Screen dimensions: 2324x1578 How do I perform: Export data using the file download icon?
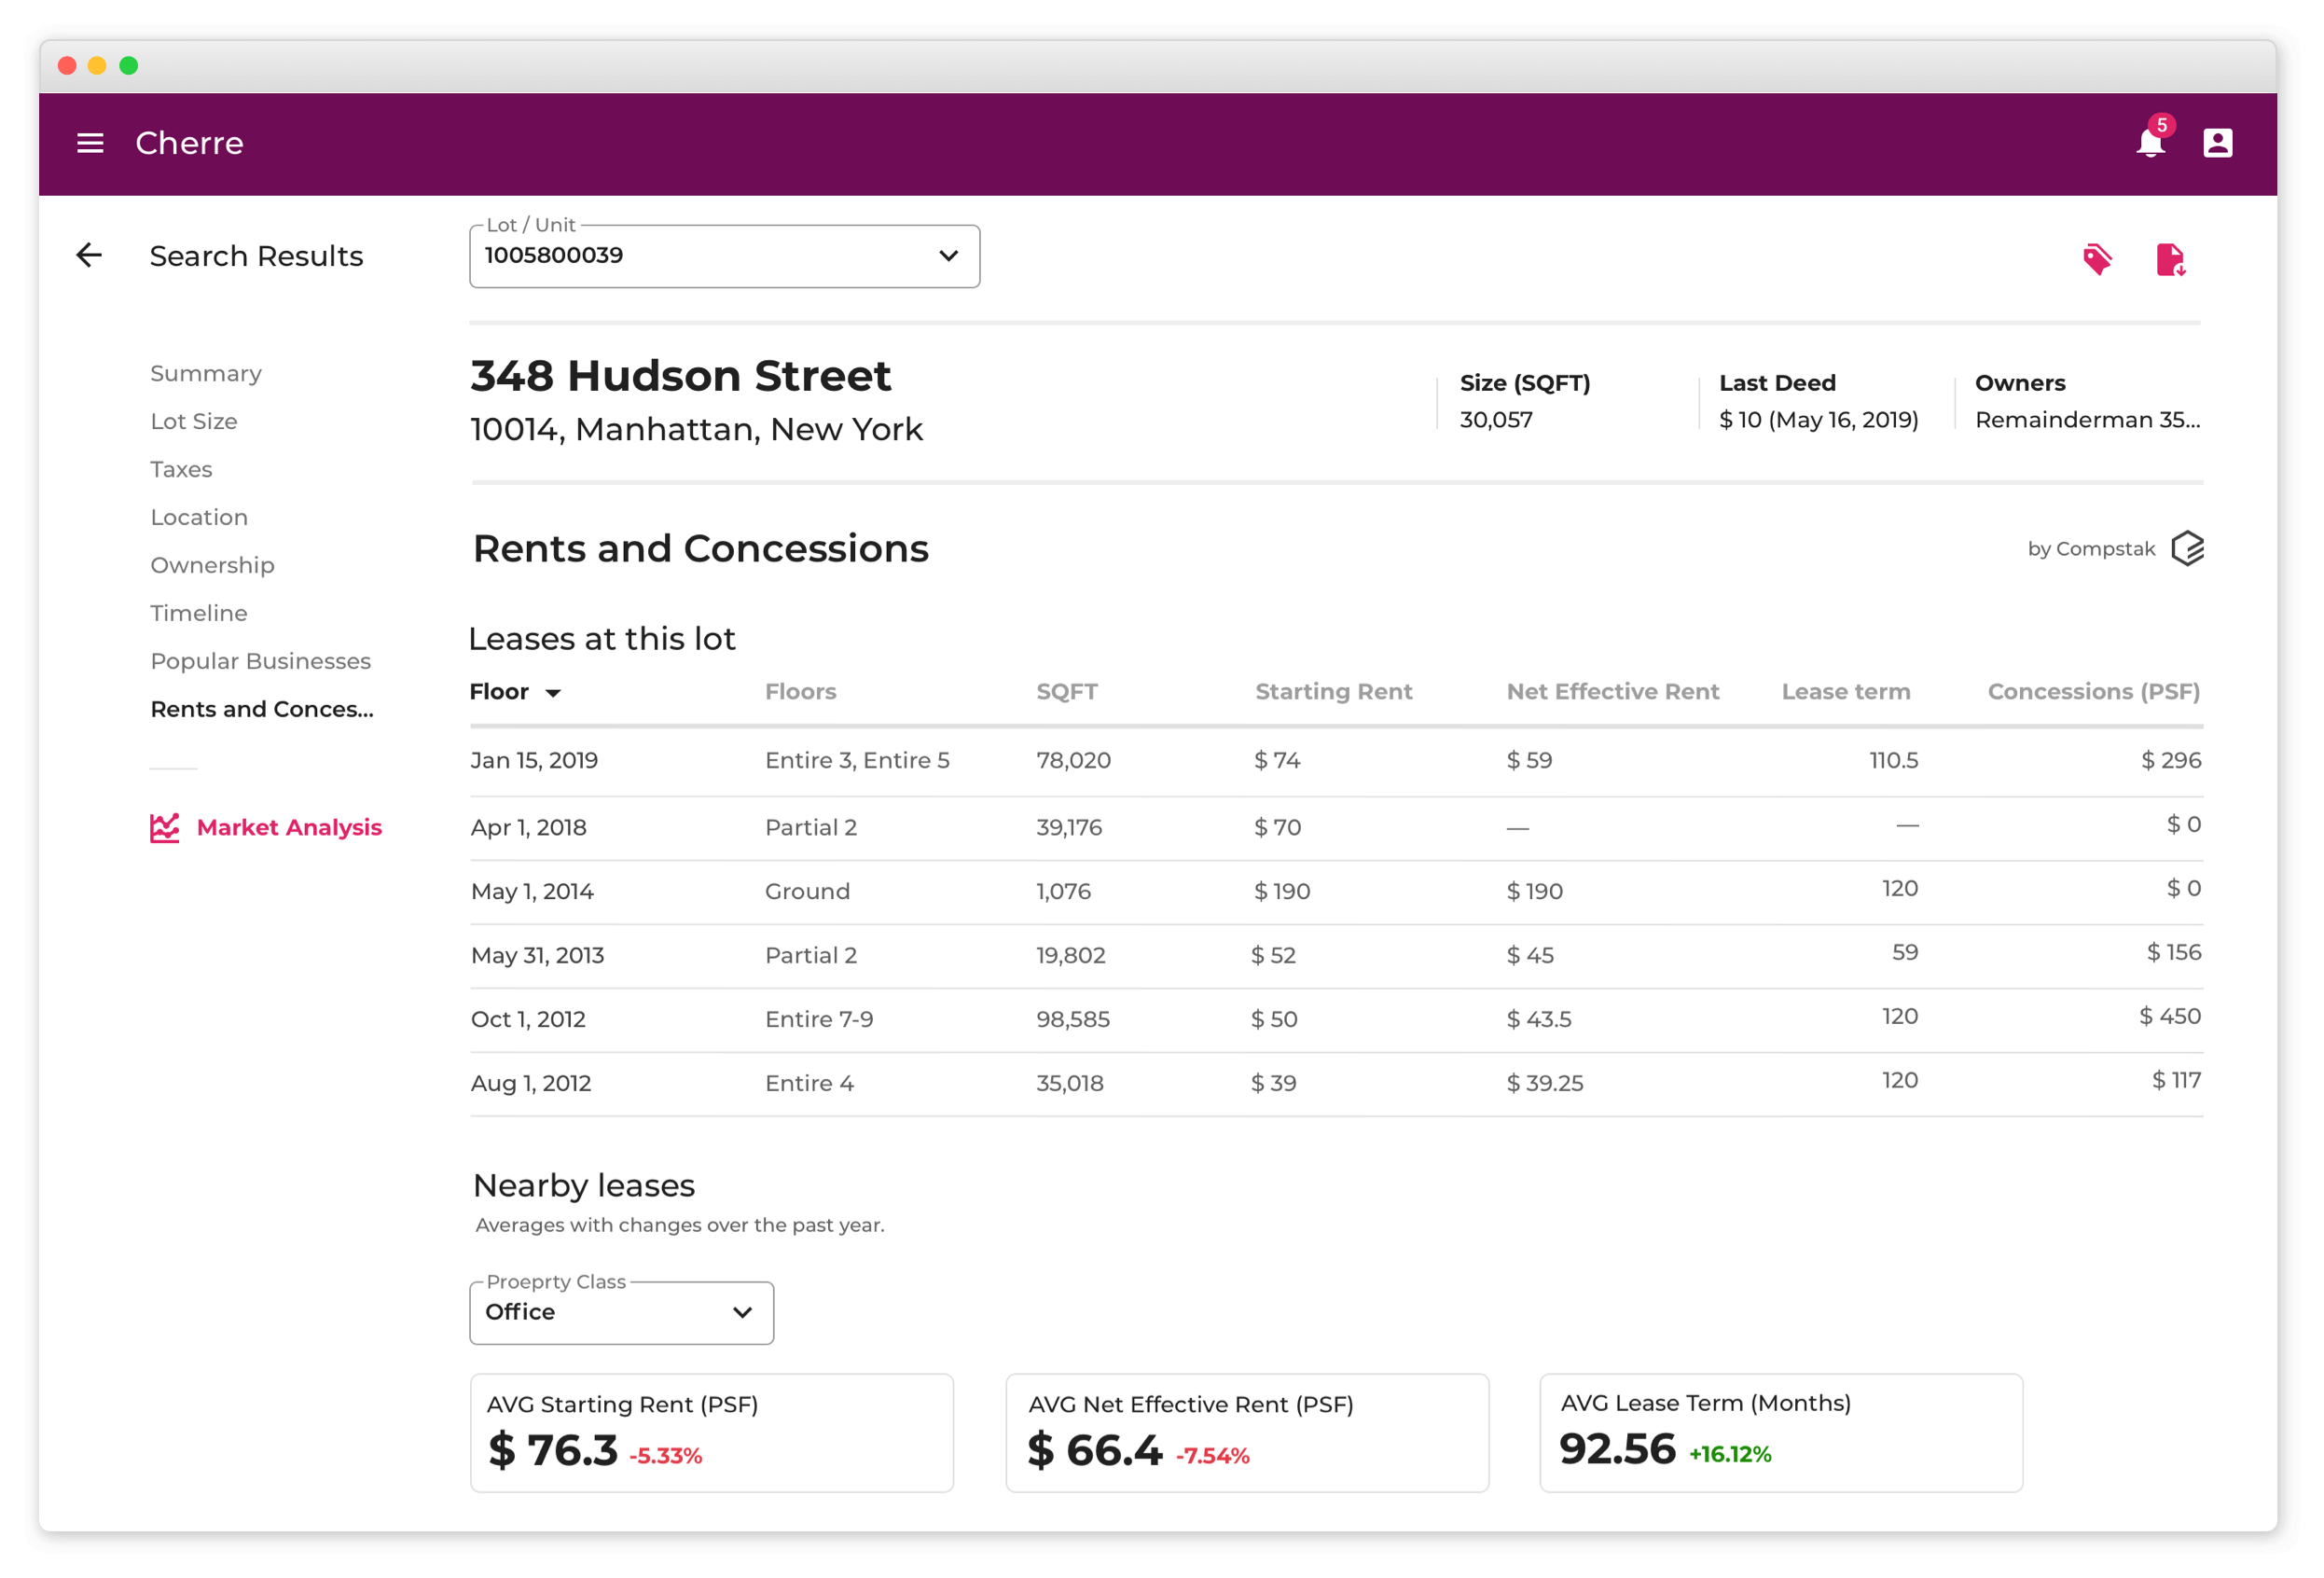pos(2172,258)
